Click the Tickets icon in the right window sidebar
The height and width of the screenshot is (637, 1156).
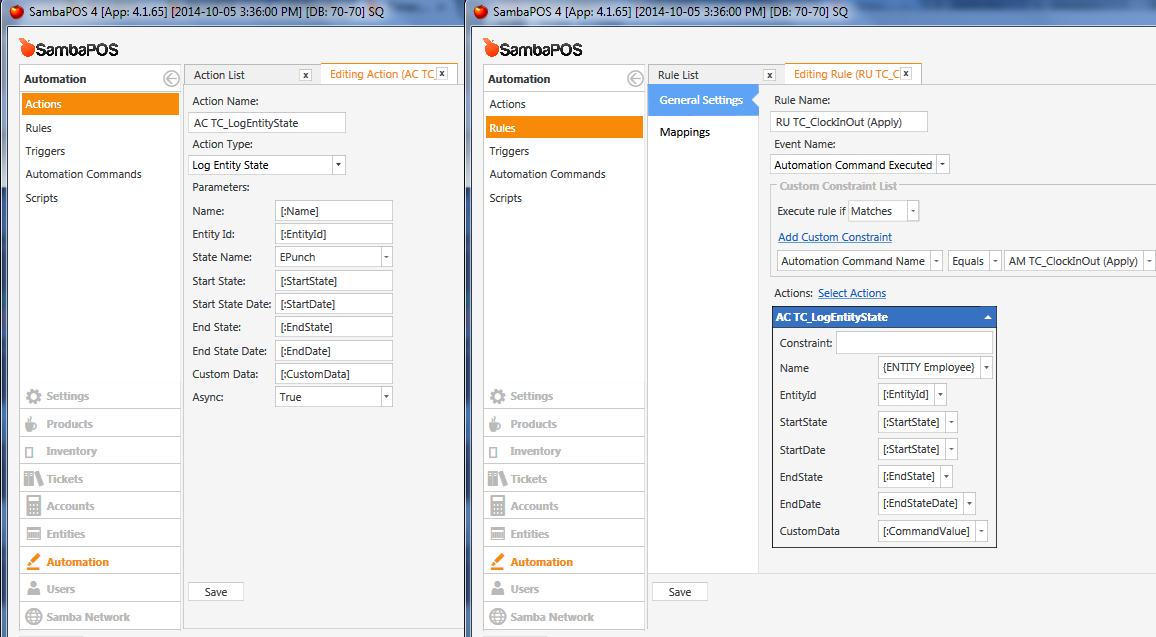tap(498, 479)
